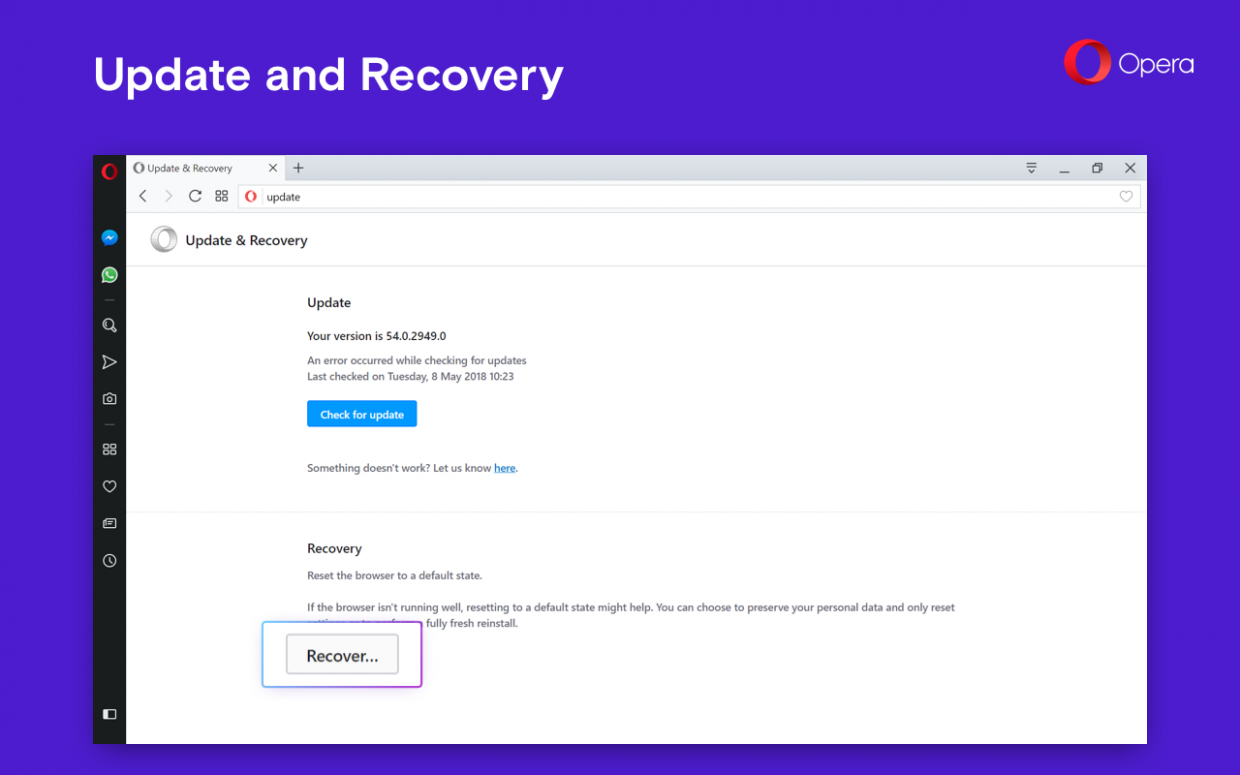Open My Flow using the paper plane icon
This screenshot has width=1240, height=775.
tap(109, 361)
